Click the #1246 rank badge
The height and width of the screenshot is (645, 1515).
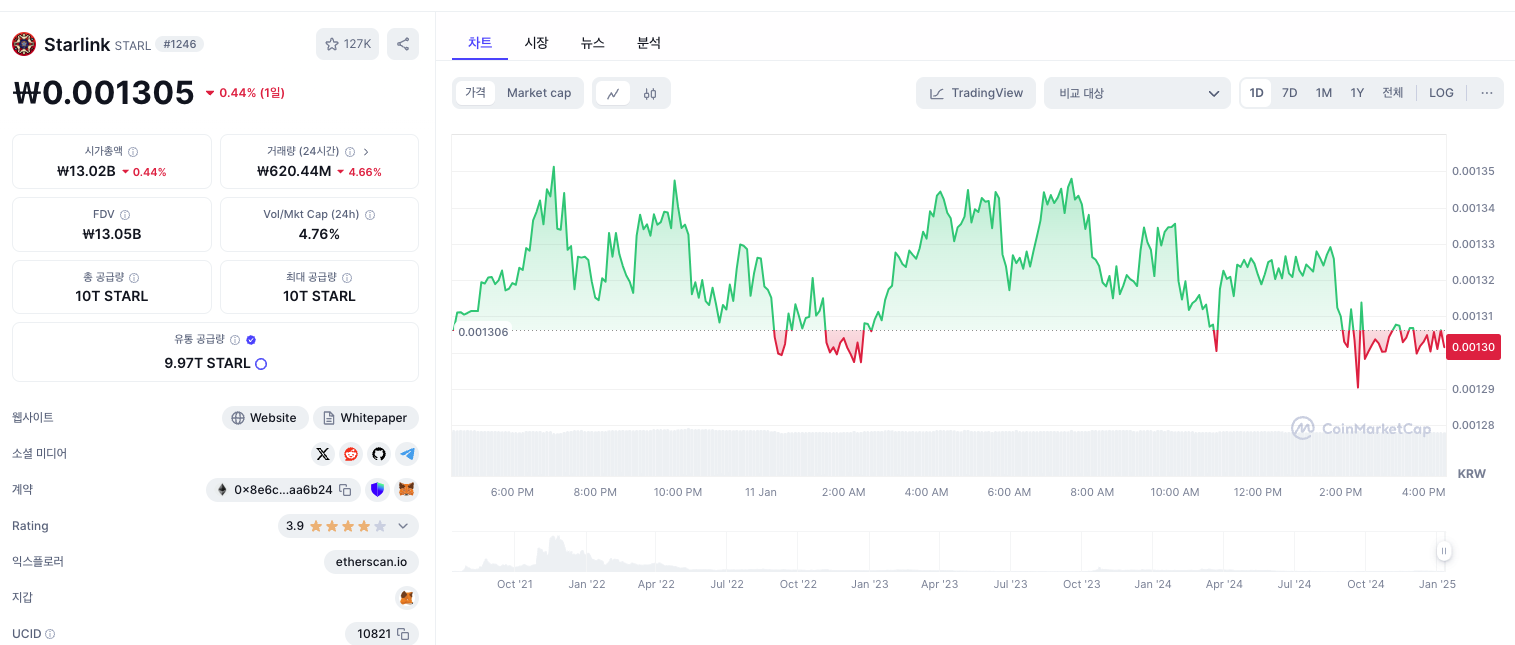[181, 44]
